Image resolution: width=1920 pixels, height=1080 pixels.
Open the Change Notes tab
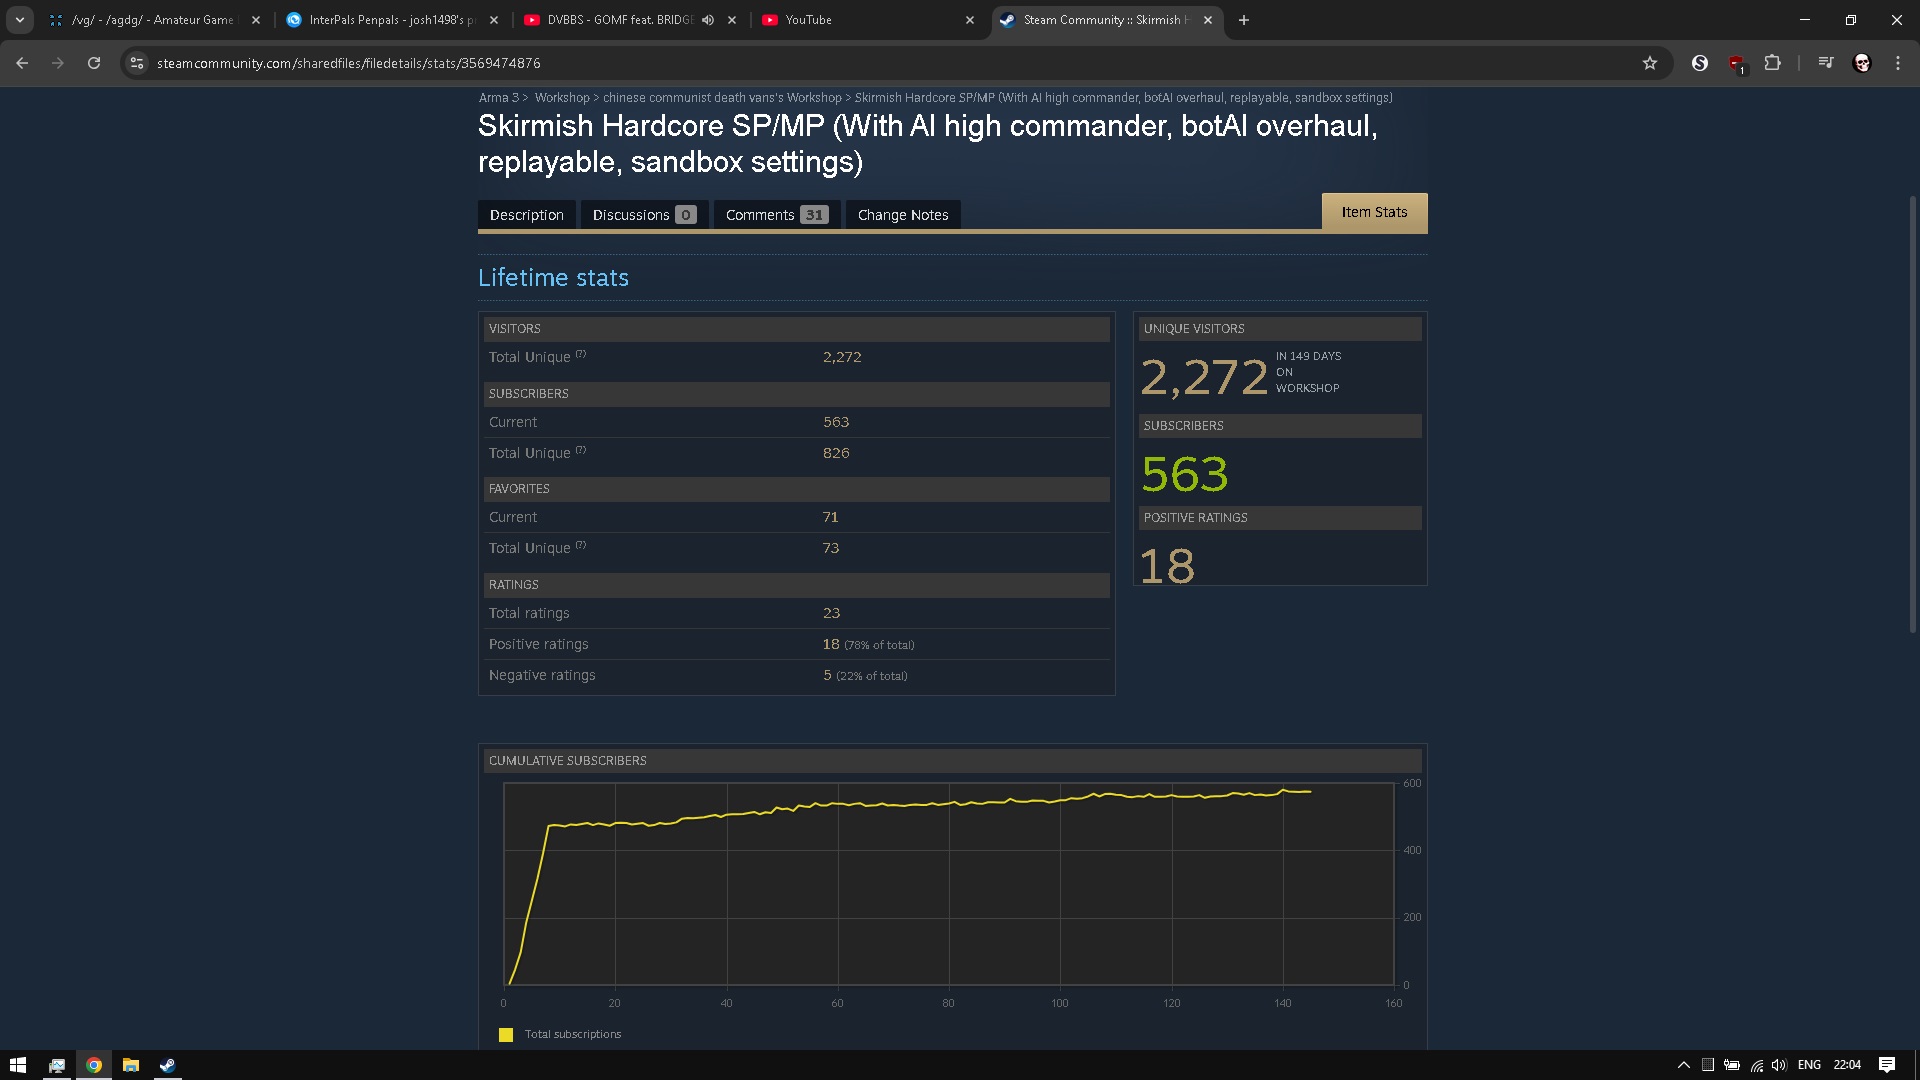pos(902,215)
